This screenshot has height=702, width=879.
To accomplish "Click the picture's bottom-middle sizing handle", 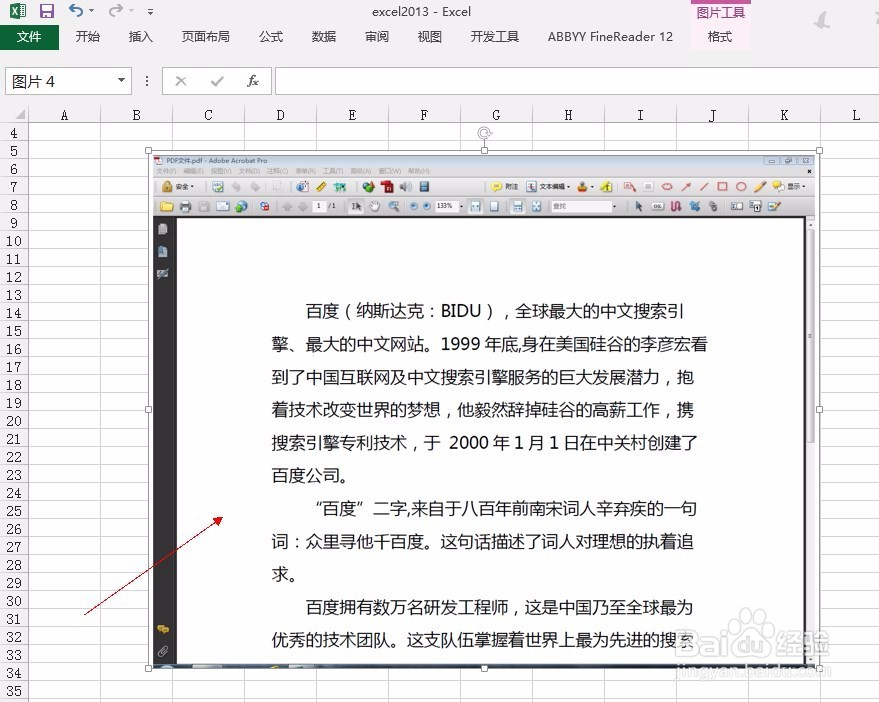I will click(x=484, y=668).
